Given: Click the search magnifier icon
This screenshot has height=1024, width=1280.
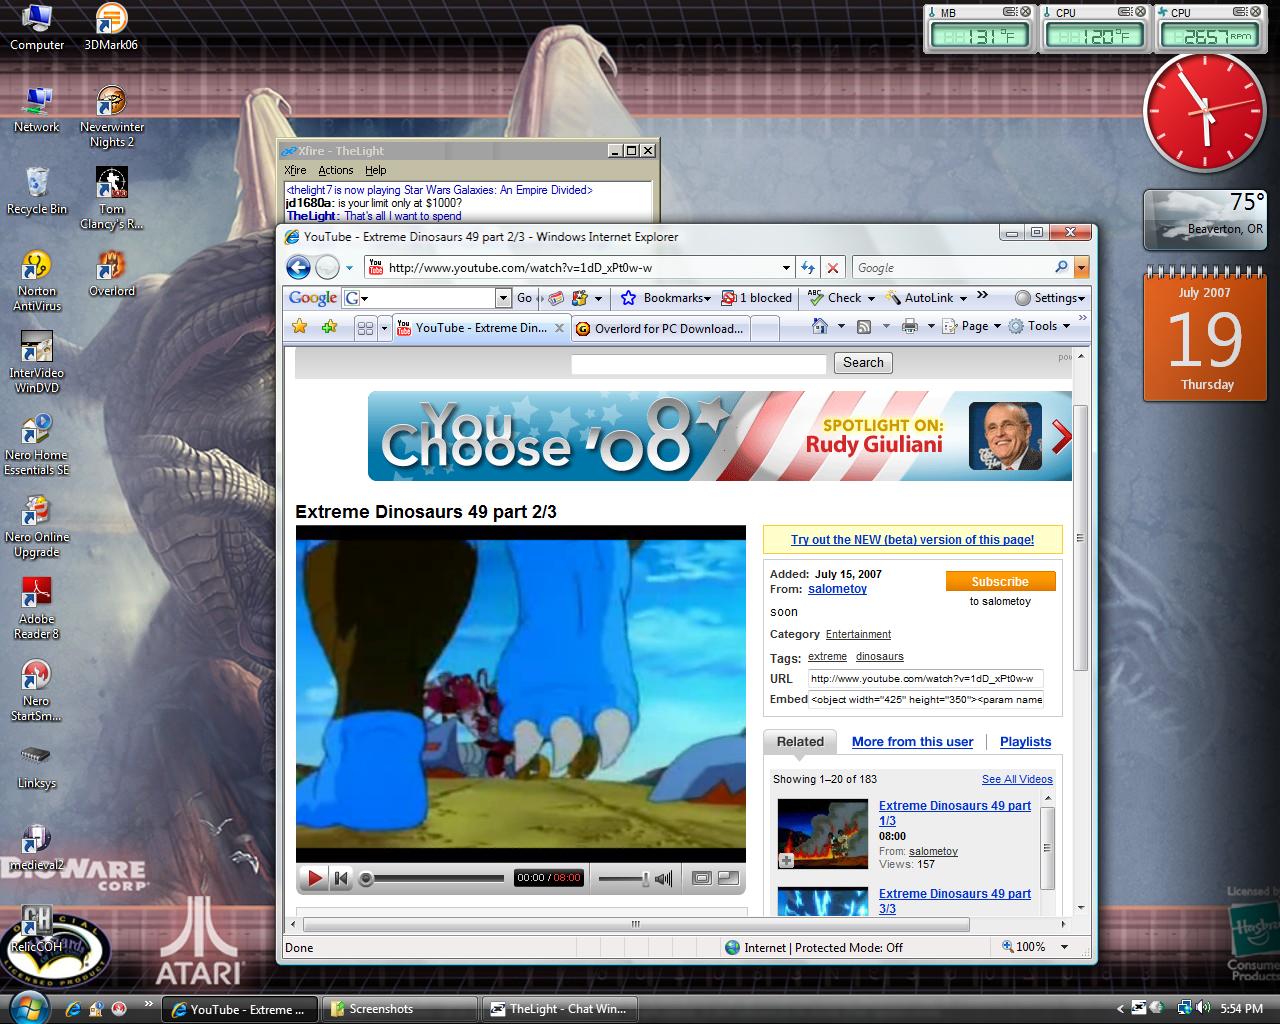Looking at the screenshot, I should 1061,267.
